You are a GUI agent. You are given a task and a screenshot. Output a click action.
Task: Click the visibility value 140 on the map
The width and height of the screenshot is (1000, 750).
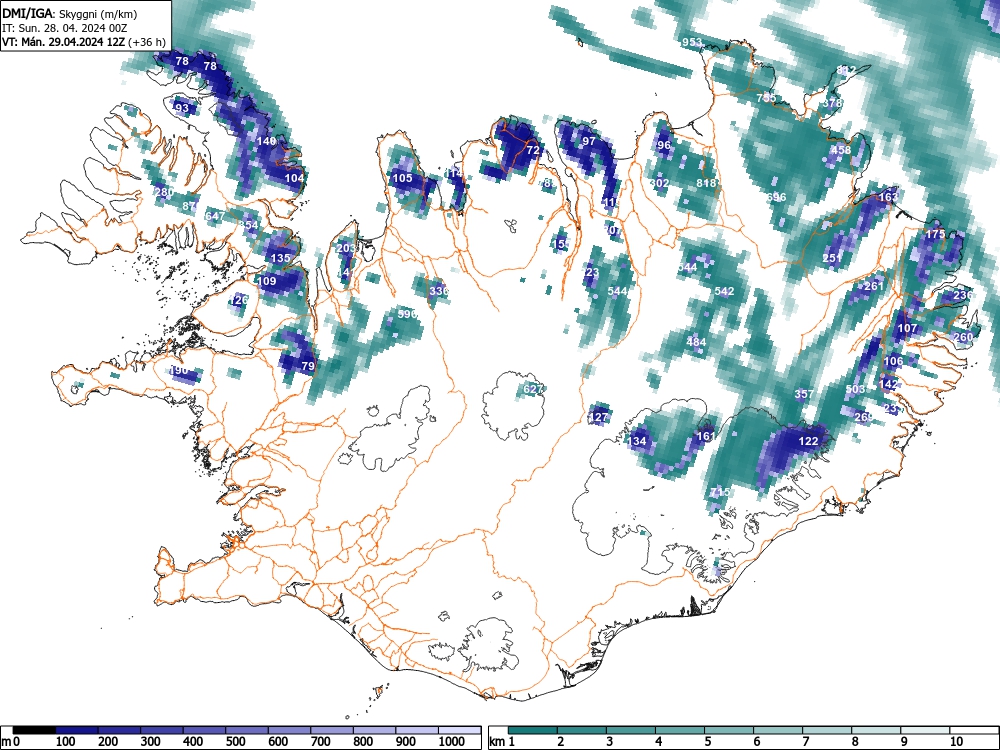pyautogui.click(x=266, y=141)
